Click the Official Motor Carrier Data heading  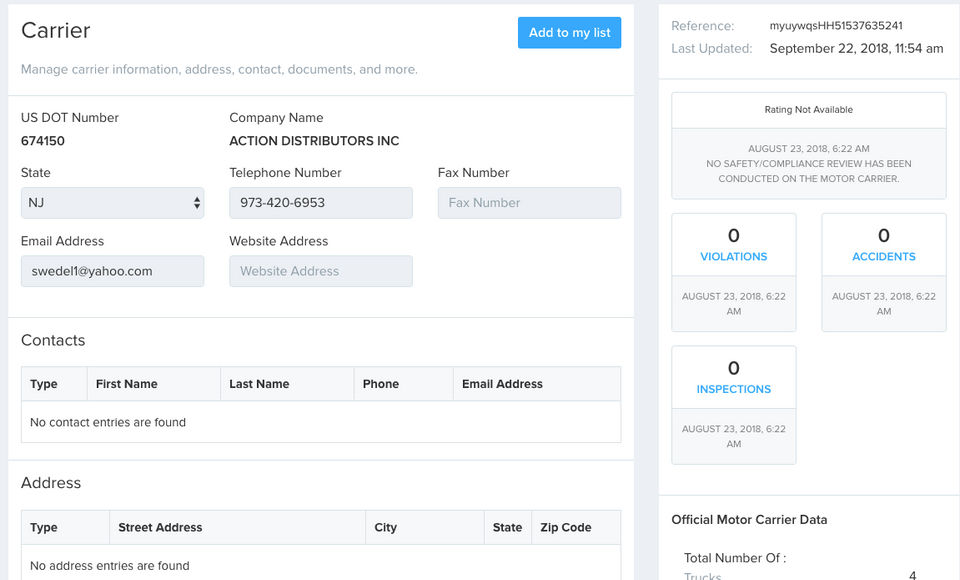point(749,519)
